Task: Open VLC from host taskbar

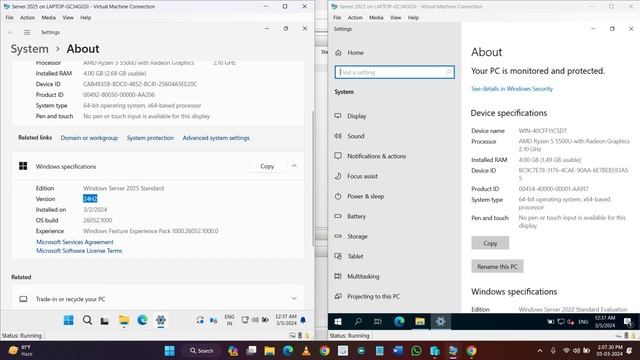Action: 306,351
